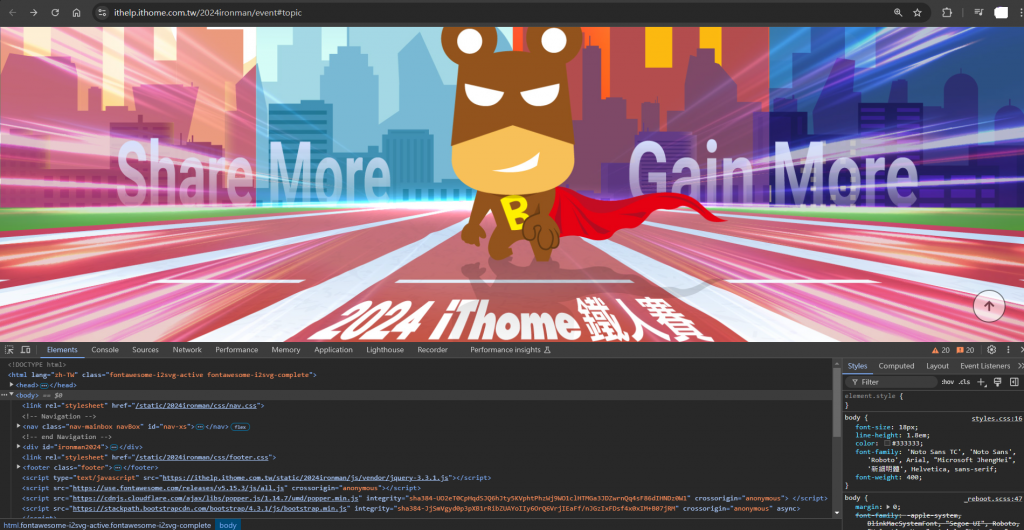The image size is (1024, 530).
Task: Collapse the body element node
Action: [x=12, y=395]
